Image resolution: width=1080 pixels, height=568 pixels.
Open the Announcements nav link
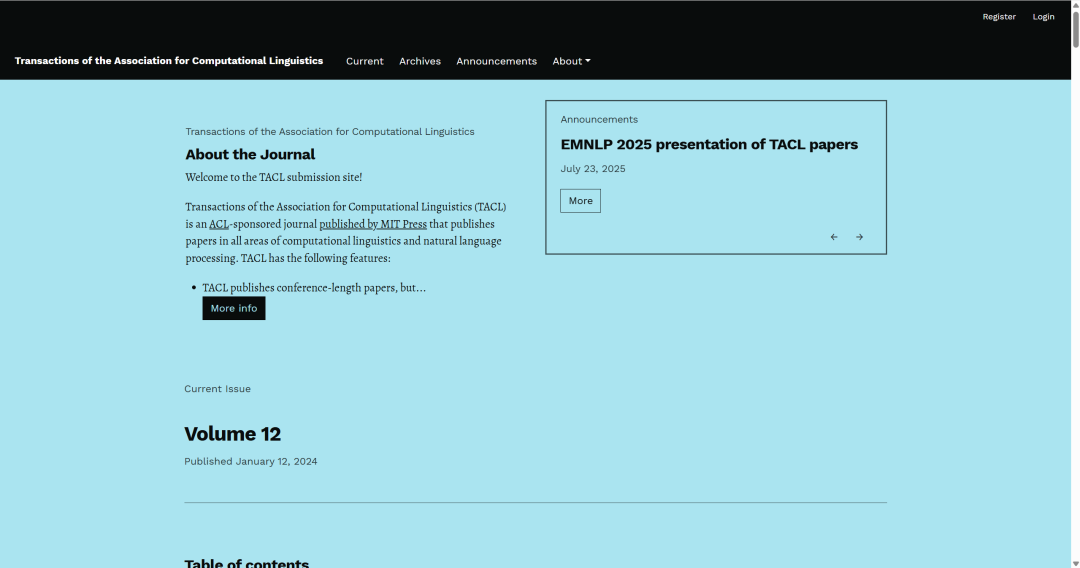coord(497,61)
